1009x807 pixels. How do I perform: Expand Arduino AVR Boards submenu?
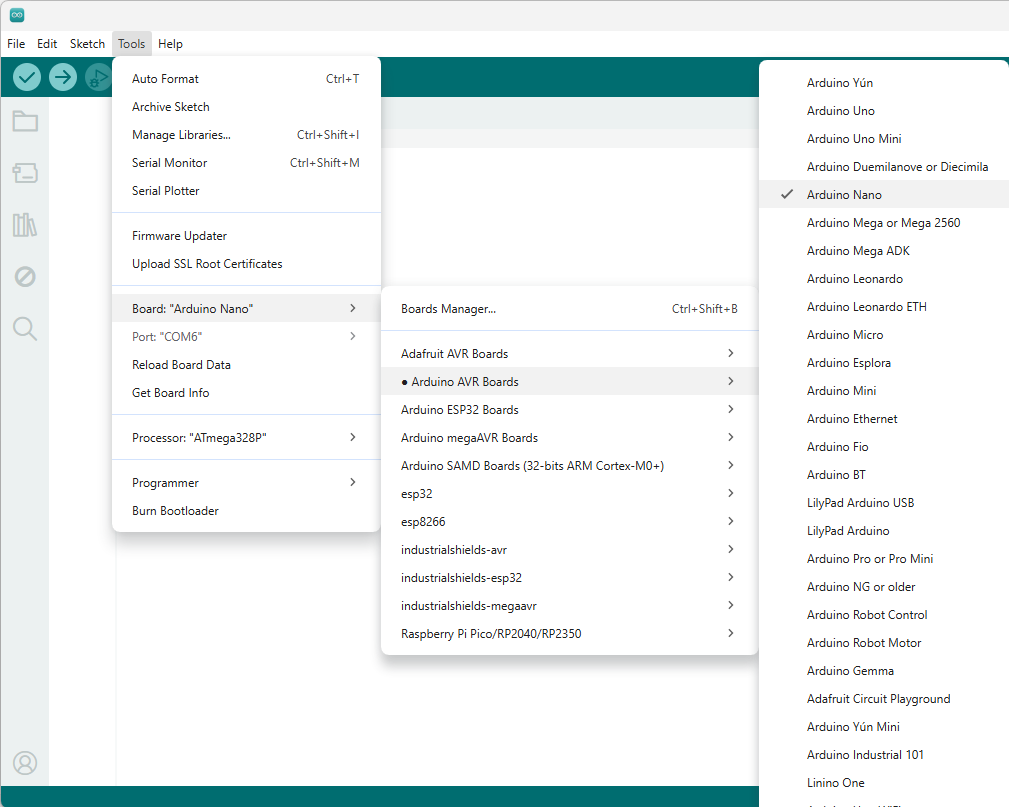(x=569, y=382)
